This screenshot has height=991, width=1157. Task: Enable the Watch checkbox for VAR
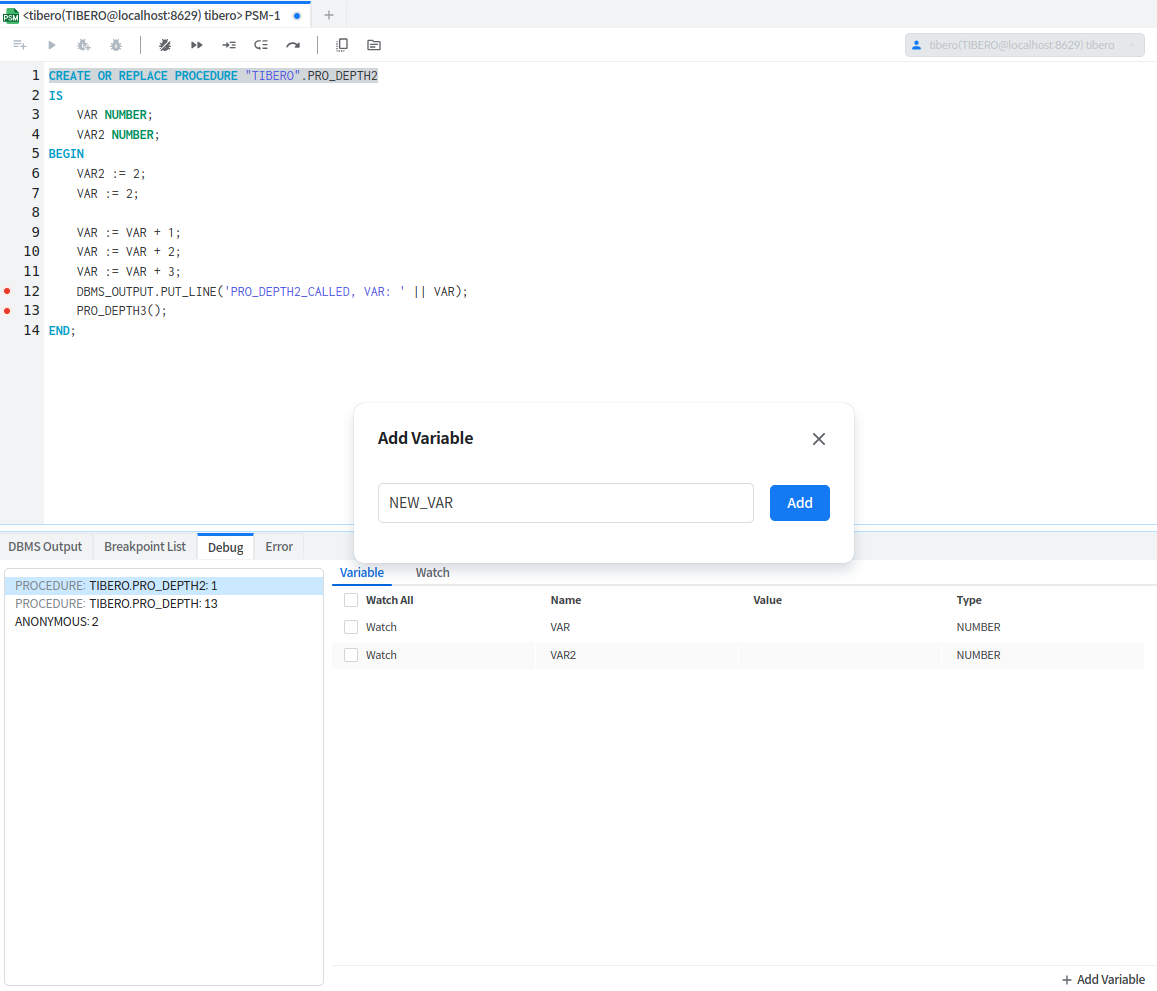(x=351, y=627)
